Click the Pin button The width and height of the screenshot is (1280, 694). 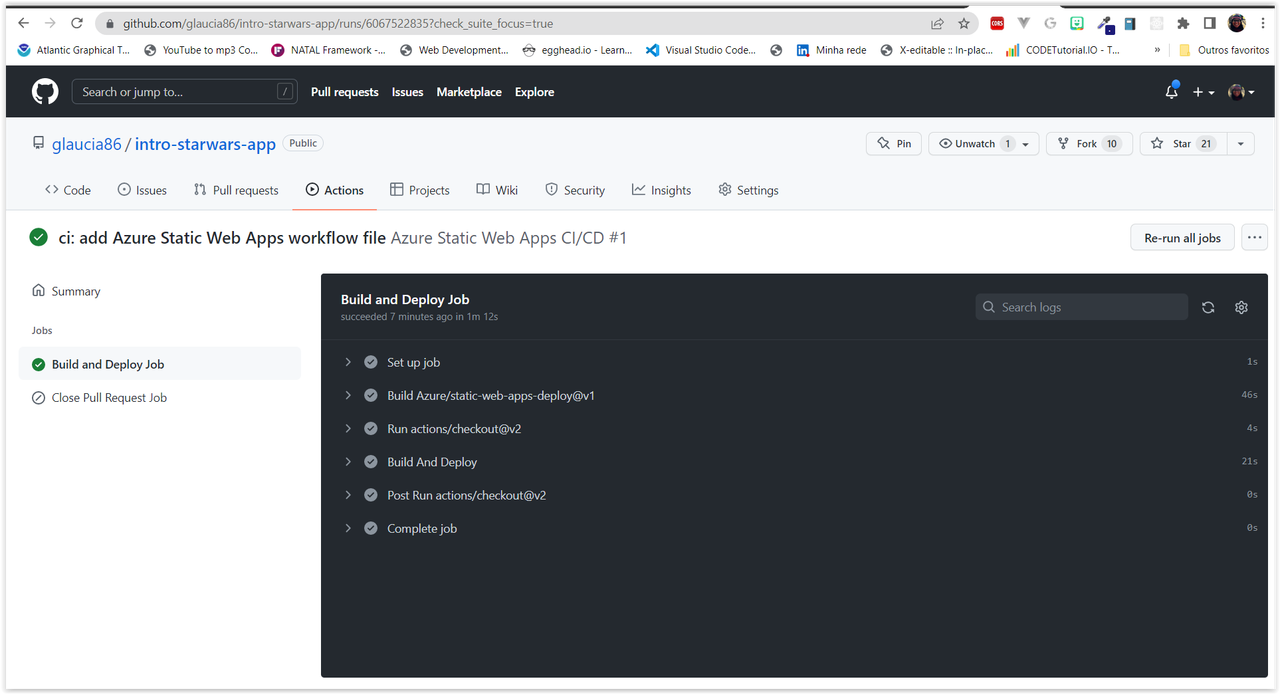pos(894,144)
